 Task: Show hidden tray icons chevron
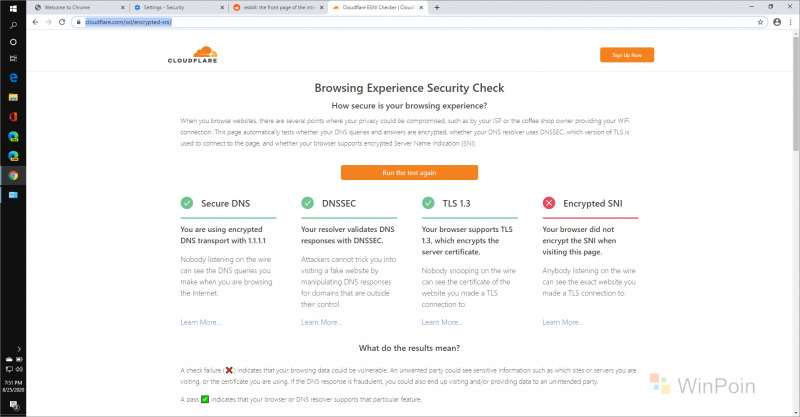point(19,349)
